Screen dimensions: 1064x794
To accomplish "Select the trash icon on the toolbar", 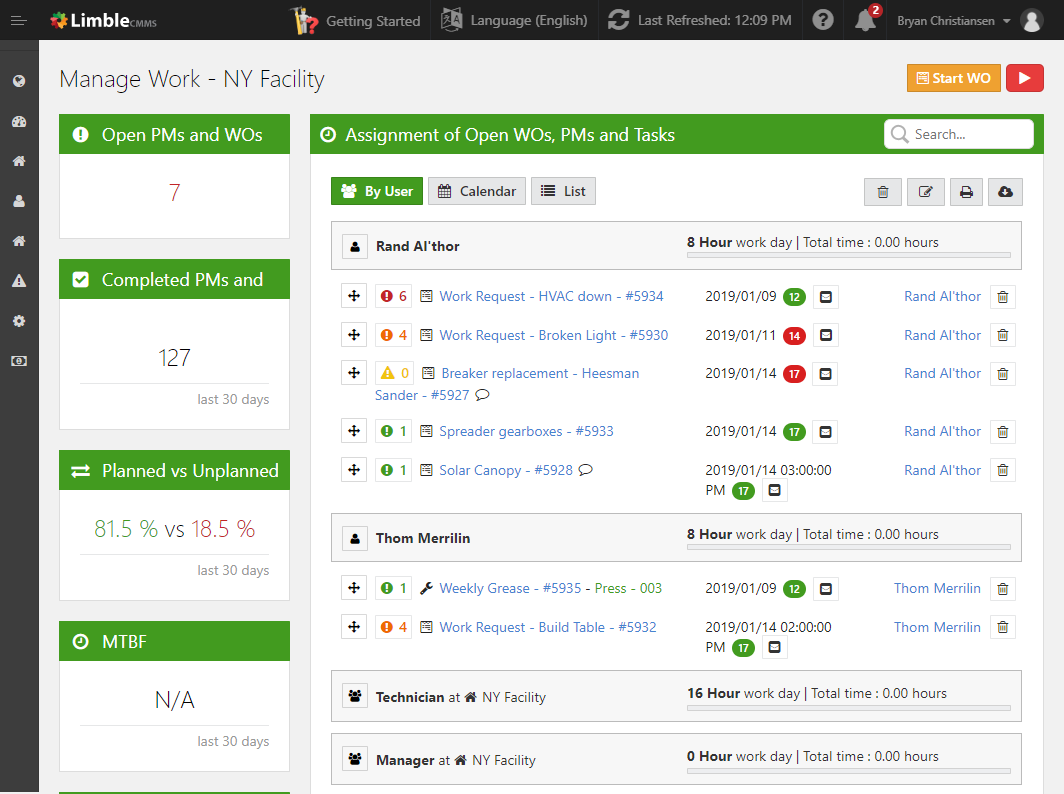I will [x=883, y=191].
